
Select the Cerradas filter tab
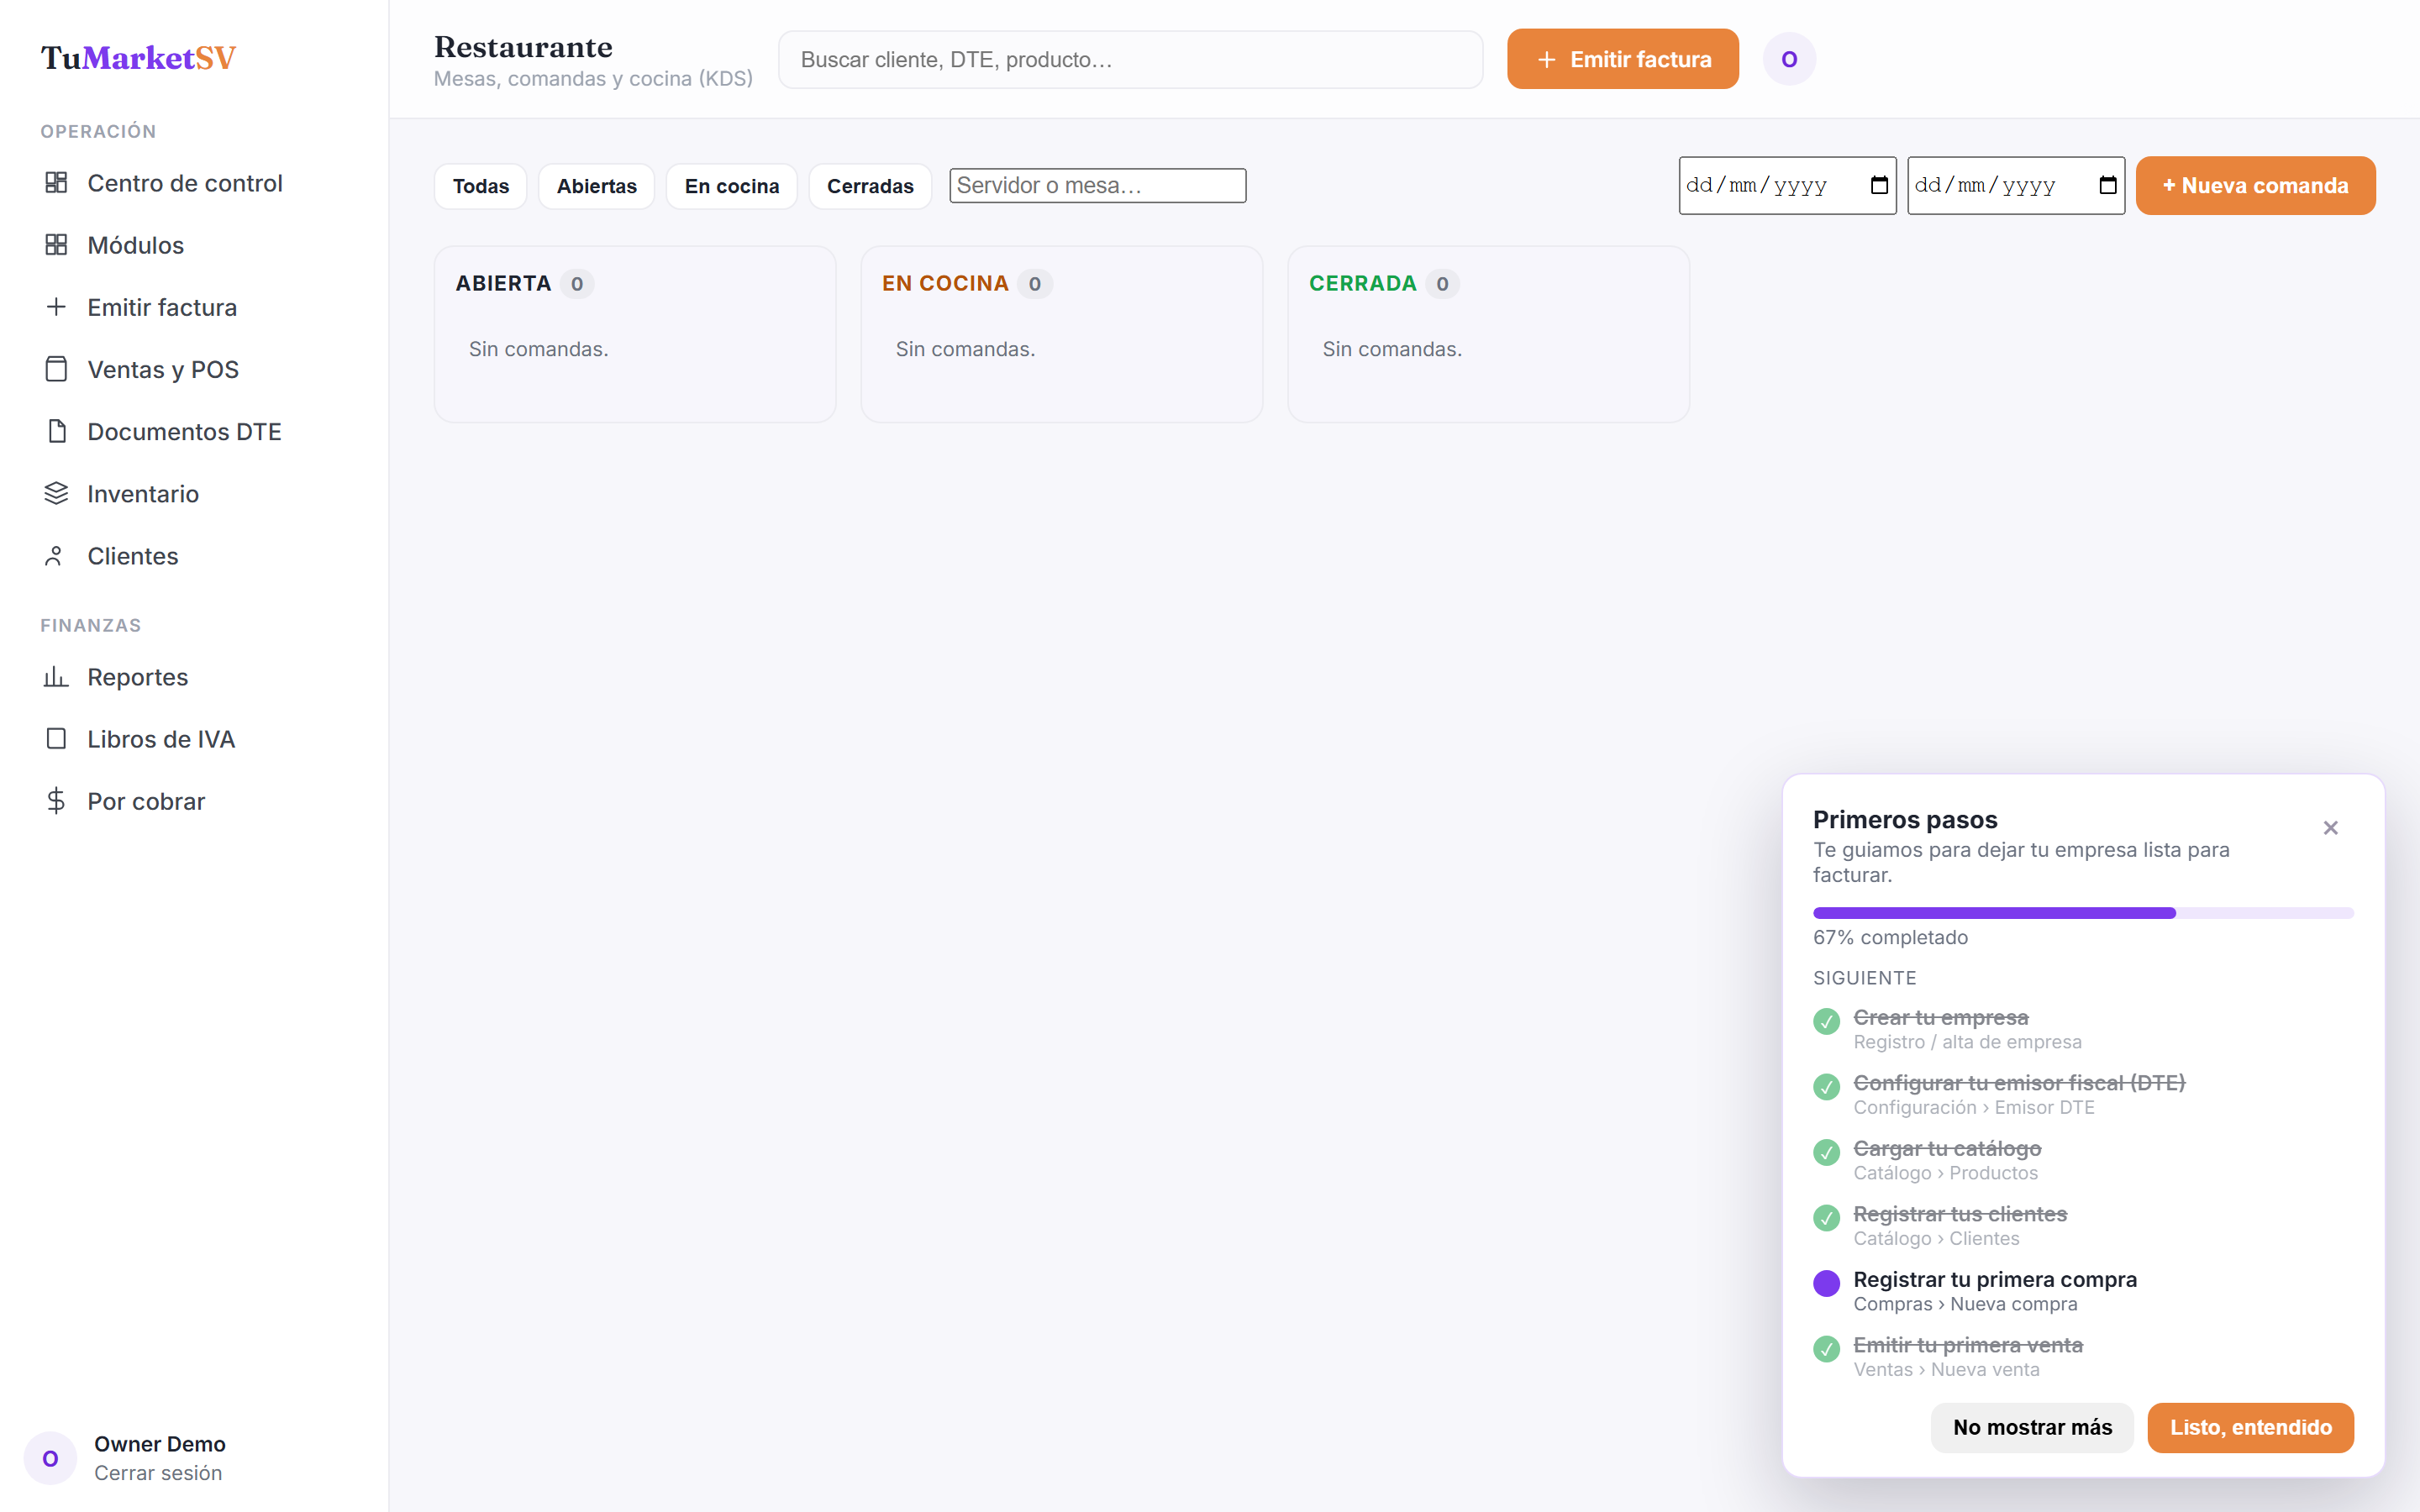[x=870, y=186]
